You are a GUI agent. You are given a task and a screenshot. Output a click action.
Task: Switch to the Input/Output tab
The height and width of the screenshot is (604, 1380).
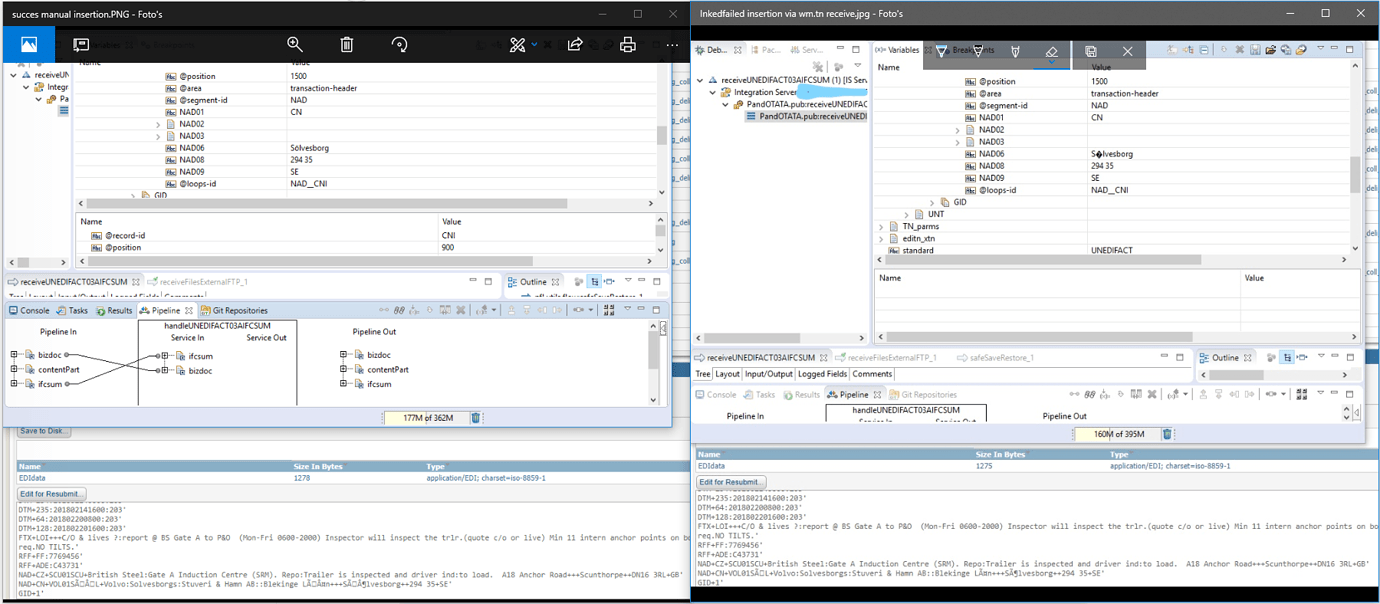(x=769, y=374)
